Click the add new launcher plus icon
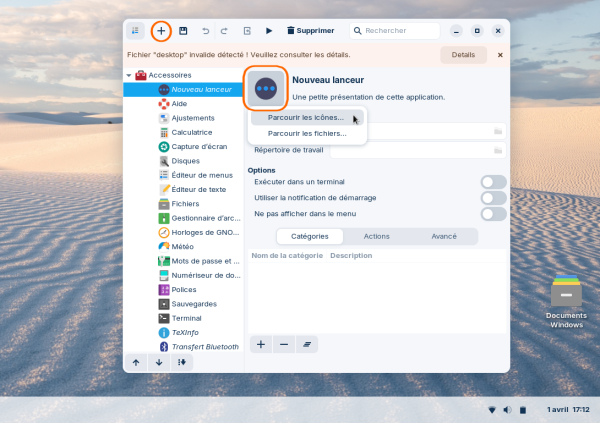 161,31
